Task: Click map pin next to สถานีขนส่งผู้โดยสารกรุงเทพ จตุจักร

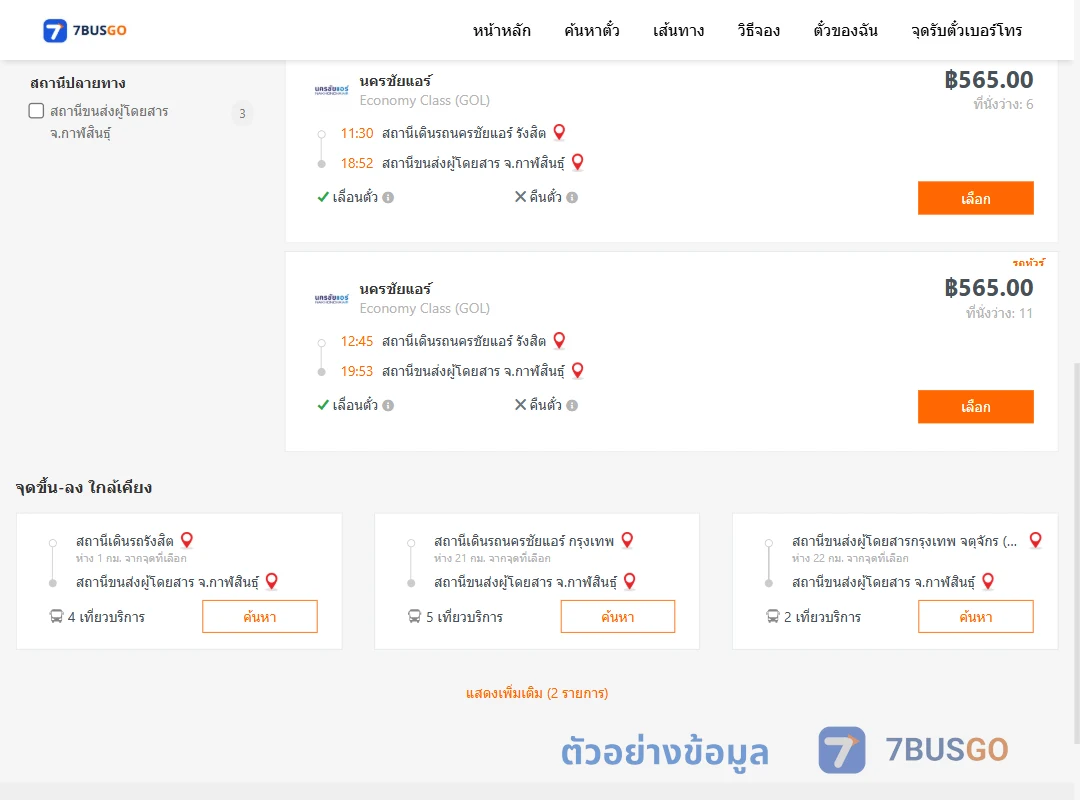Action: [x=1035, y=540]
